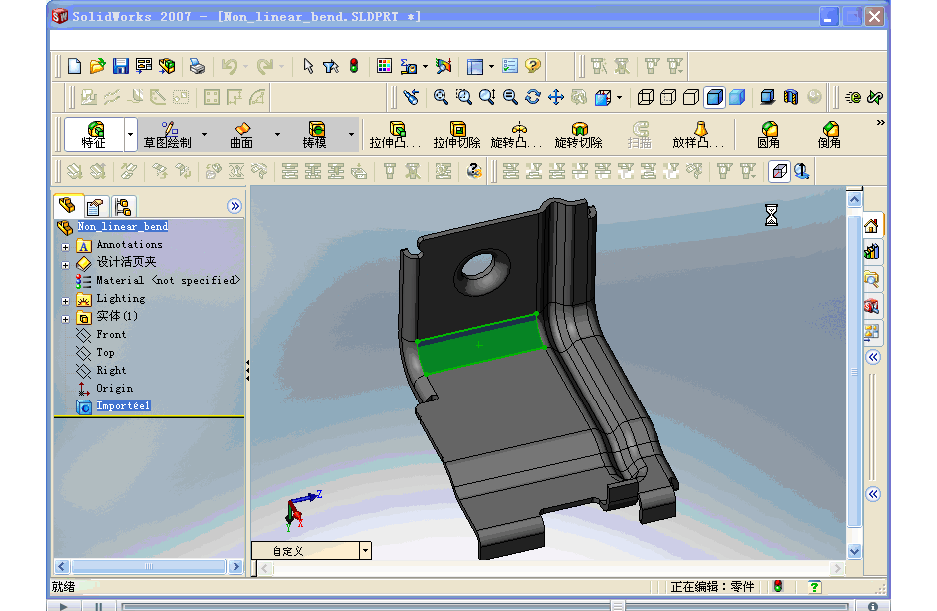Click 旋转切除 revolved cut tool
This screenshot has height=611, width=937.
tap(578, 135)
